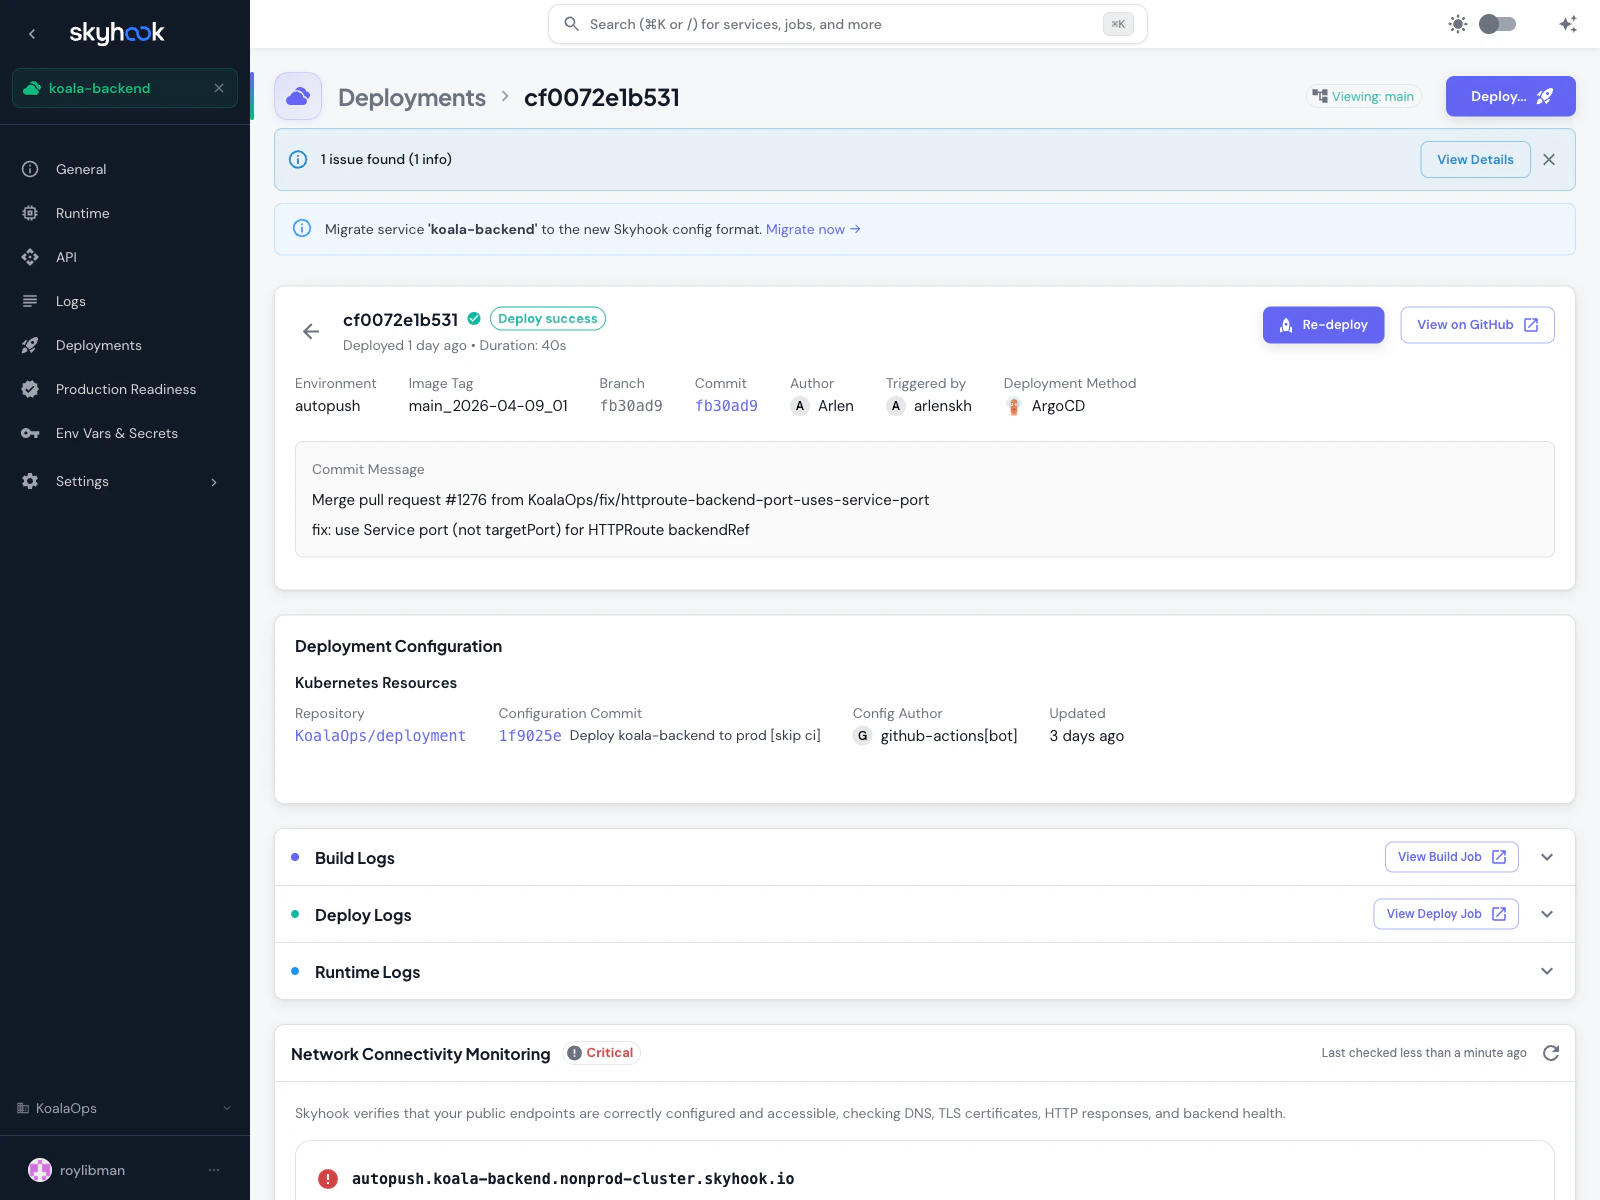1600x1200 pixels.
Task: Expand the Runtime Logs panel
Action: [1546, 971]
